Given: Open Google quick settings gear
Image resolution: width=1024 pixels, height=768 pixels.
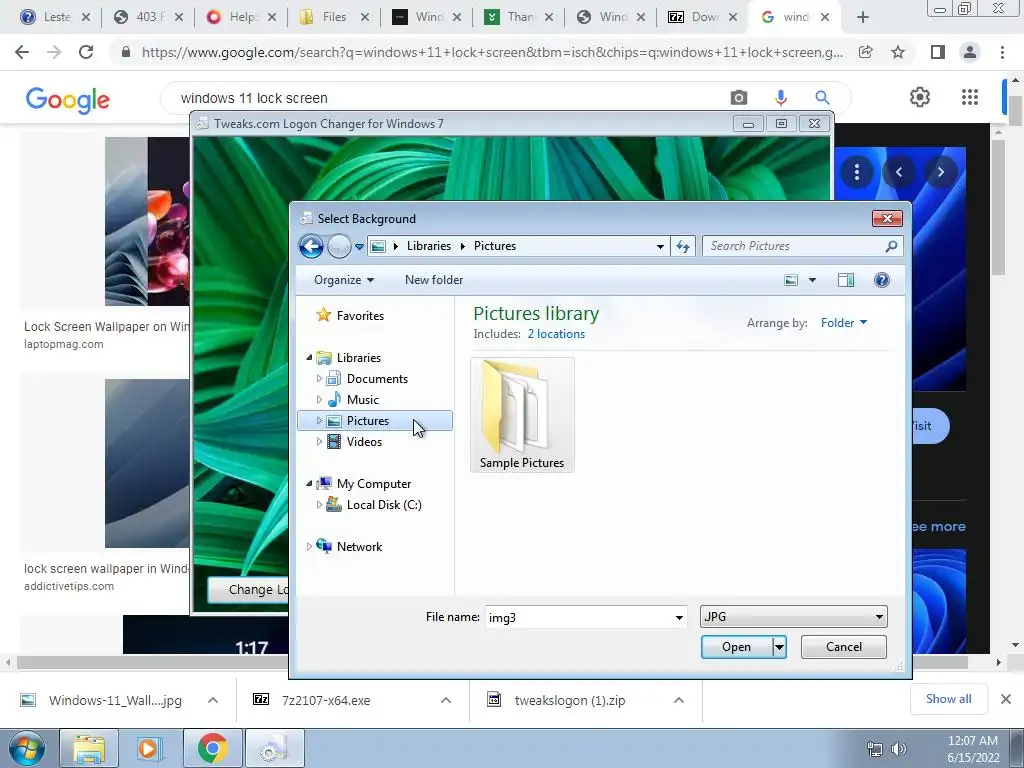Looking at the screenshot, I should (x=920, y=97).
